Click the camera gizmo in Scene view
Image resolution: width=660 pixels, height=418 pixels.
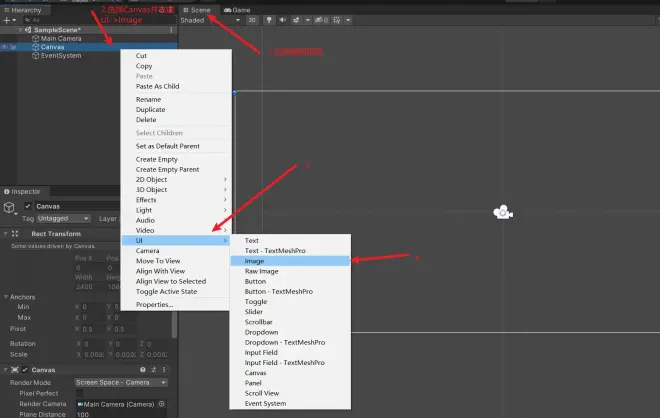[503, 213]
